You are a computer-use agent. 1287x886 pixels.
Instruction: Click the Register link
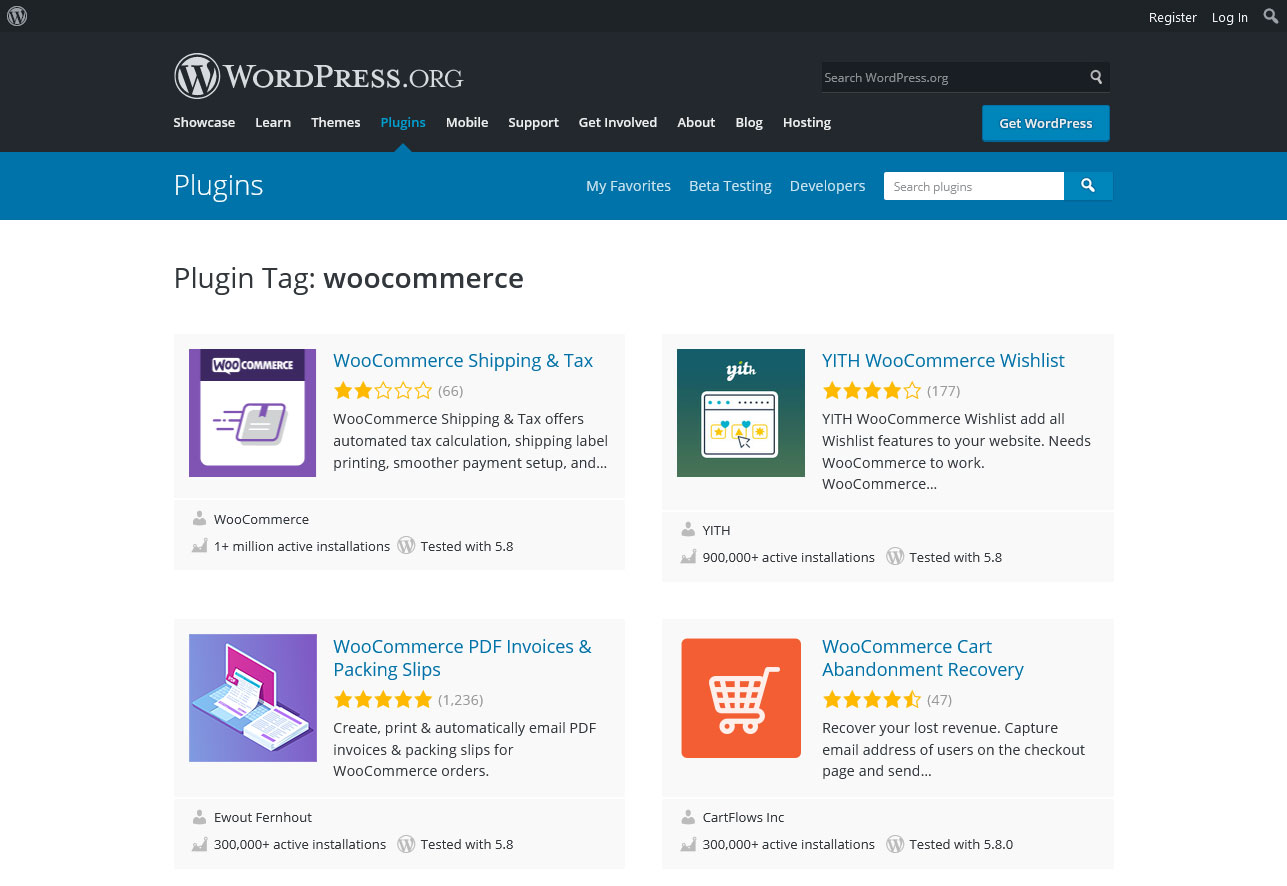(1173, 17)
